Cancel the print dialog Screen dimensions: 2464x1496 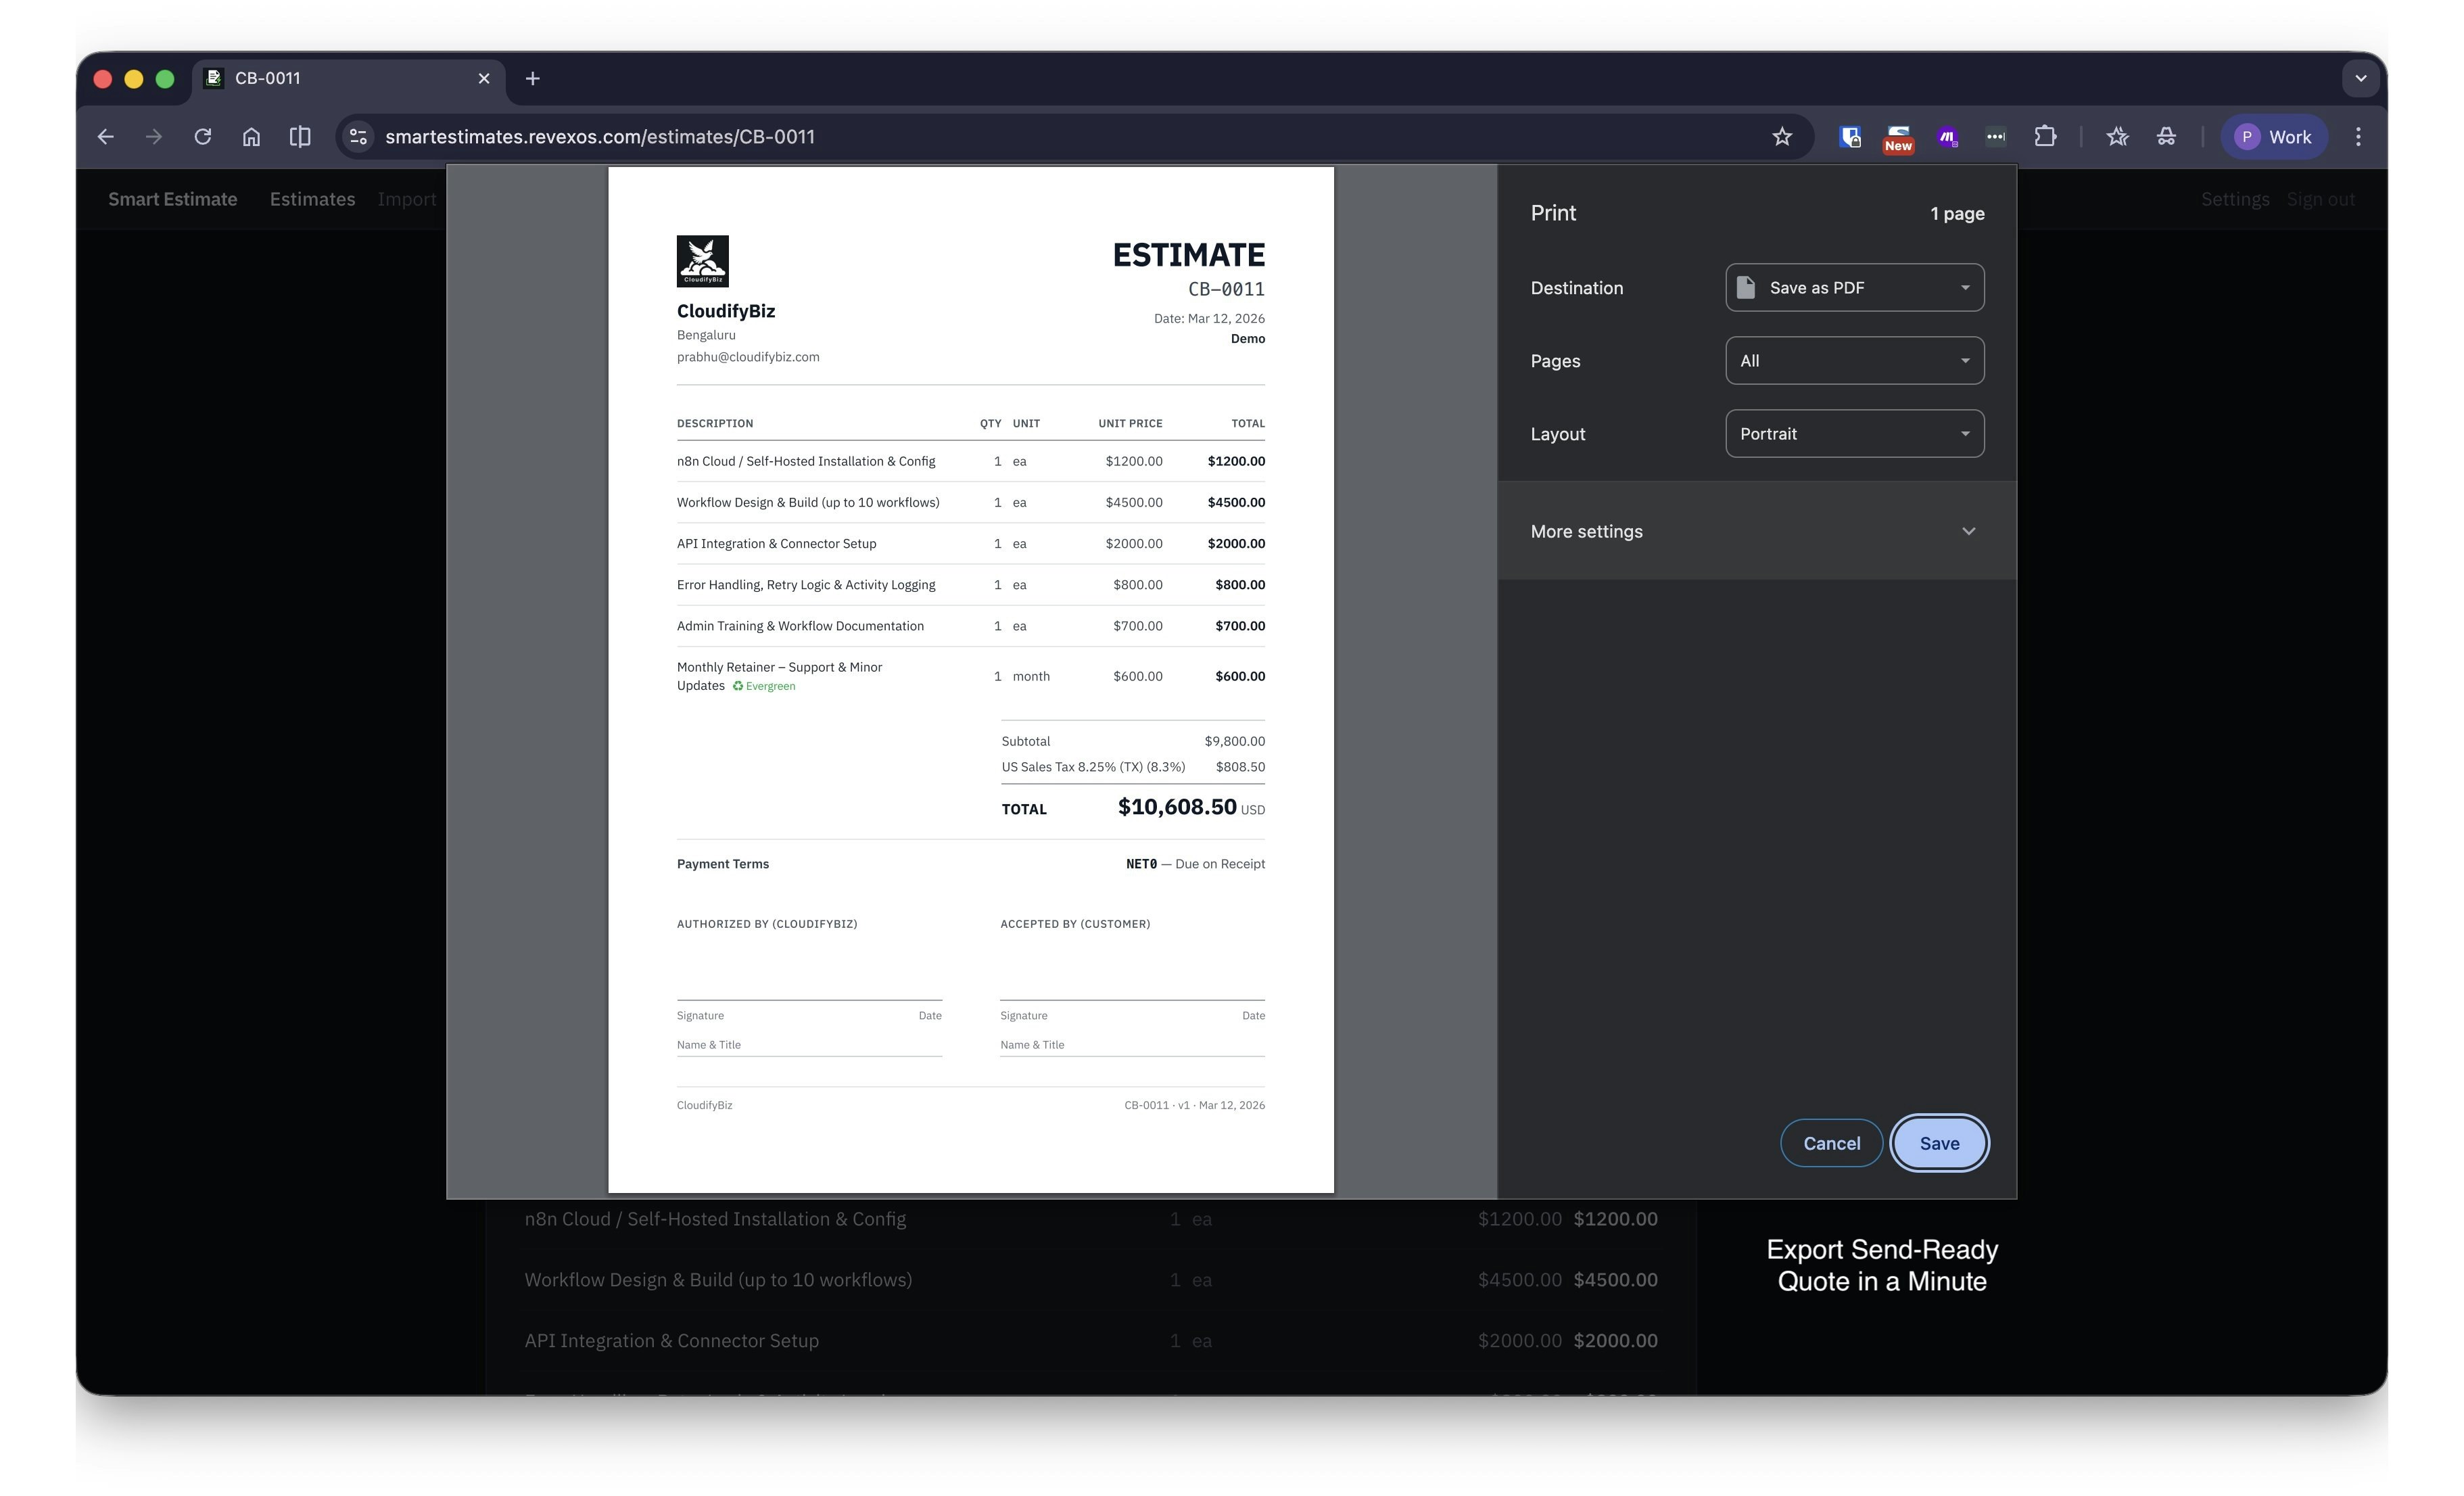[x=1831, y=1143]
